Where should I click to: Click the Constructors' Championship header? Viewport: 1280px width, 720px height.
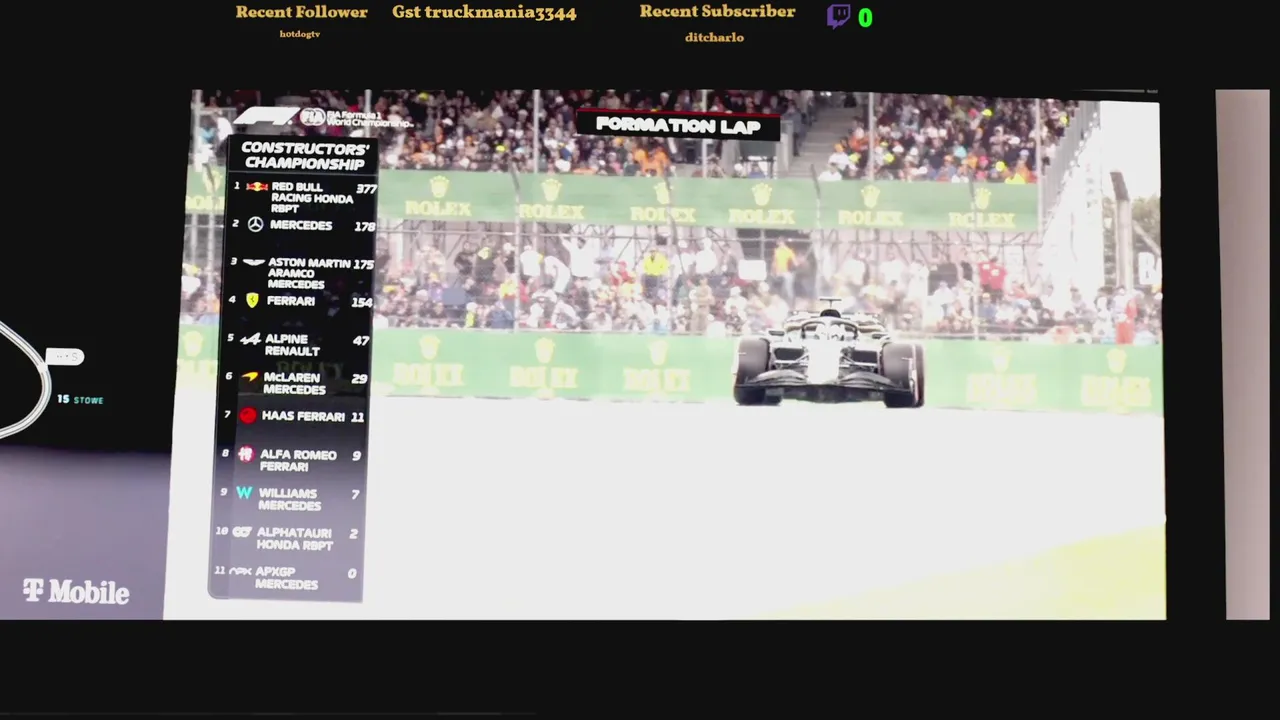(x=305, y=156)
